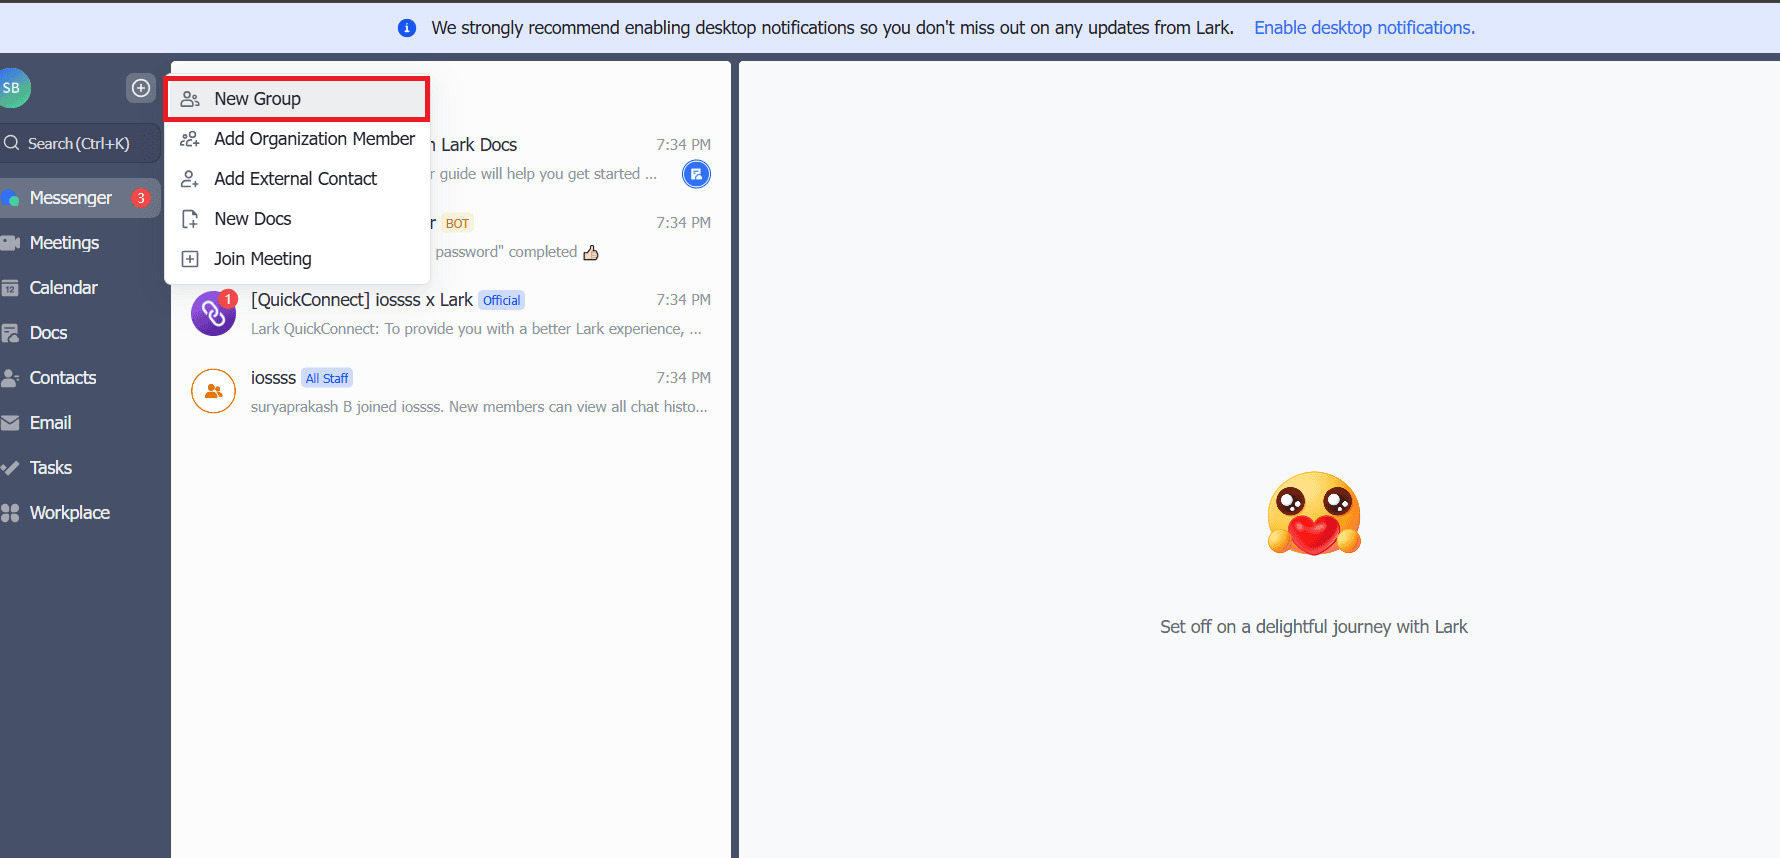1780x858 pixels.
Task: Open the iossss All Staff chat
Action: tap(451, 392)
